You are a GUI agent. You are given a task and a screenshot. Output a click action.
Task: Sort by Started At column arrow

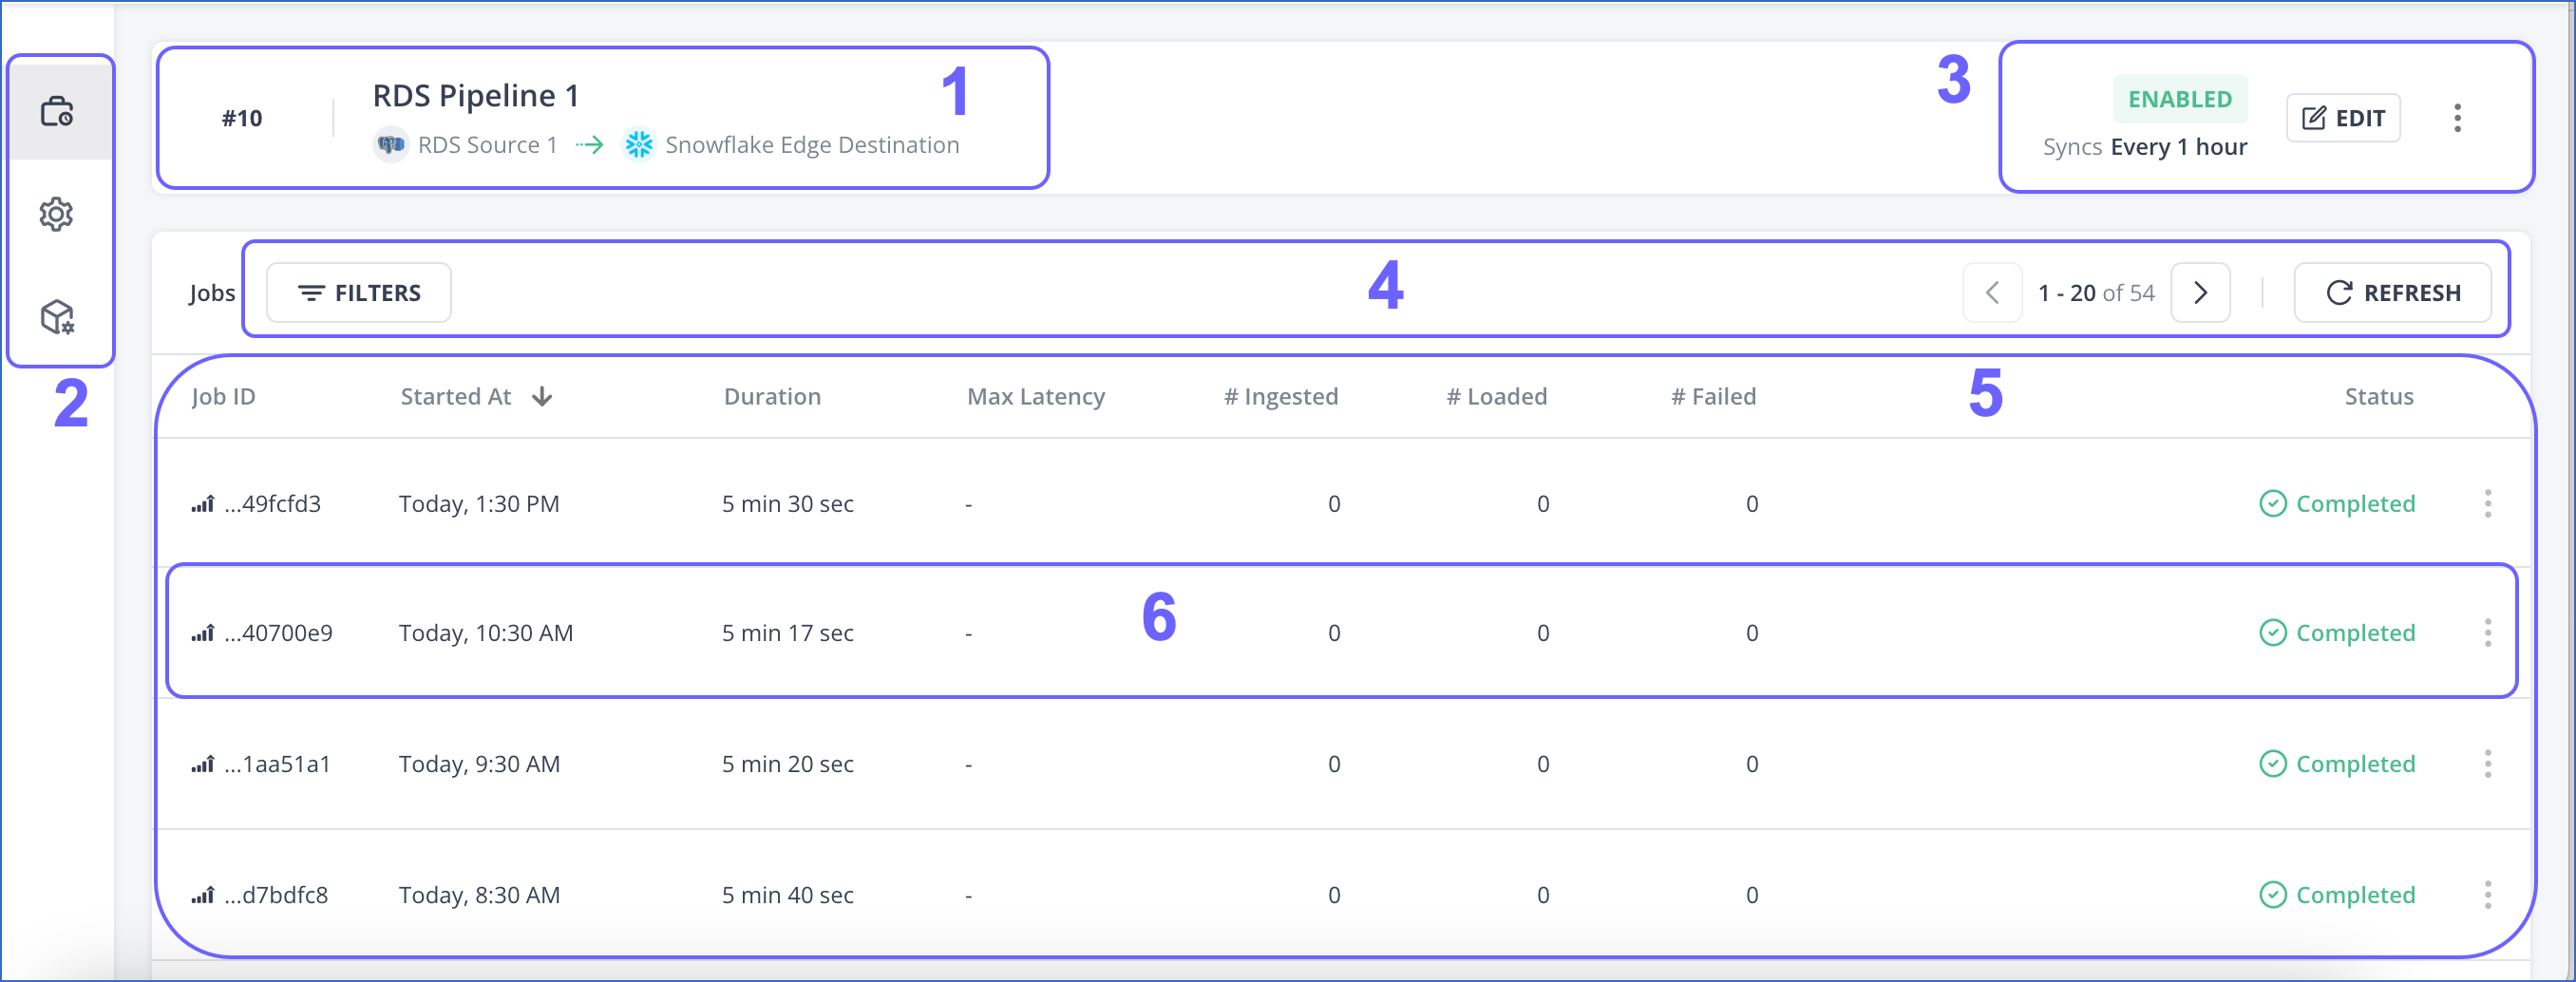coord(542,397)
